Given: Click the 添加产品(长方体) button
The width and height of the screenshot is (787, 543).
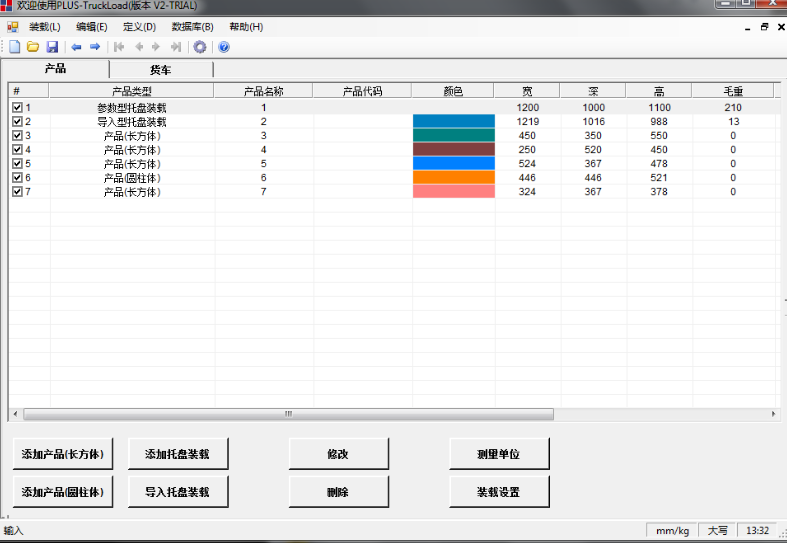Looking at the screenshot, I should point(63,454).
